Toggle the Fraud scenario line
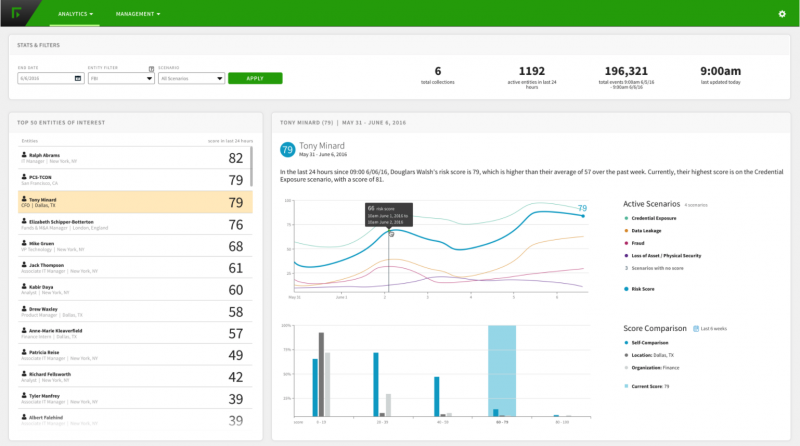The image size is (800, 446). (x=634, y=243)
